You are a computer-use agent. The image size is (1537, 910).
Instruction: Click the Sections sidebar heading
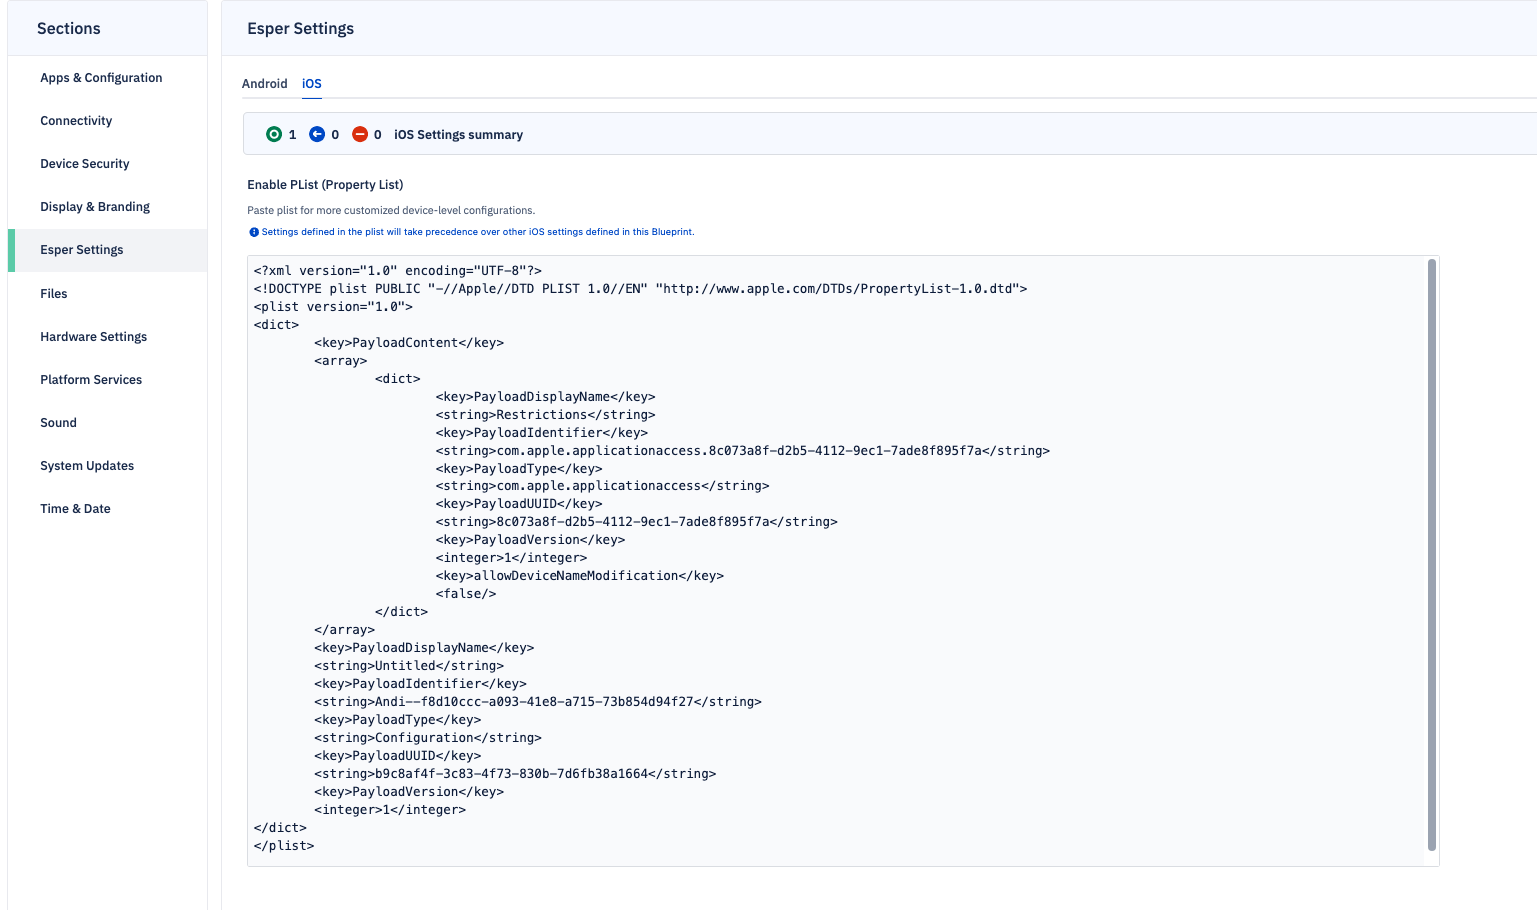69,29
